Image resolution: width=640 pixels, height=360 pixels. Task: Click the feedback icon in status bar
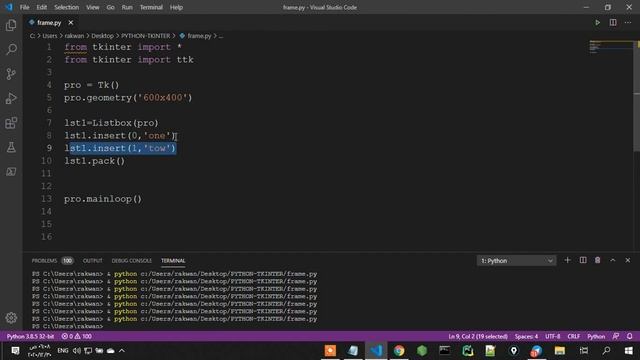pyautogui.click(x=616, y=336)
